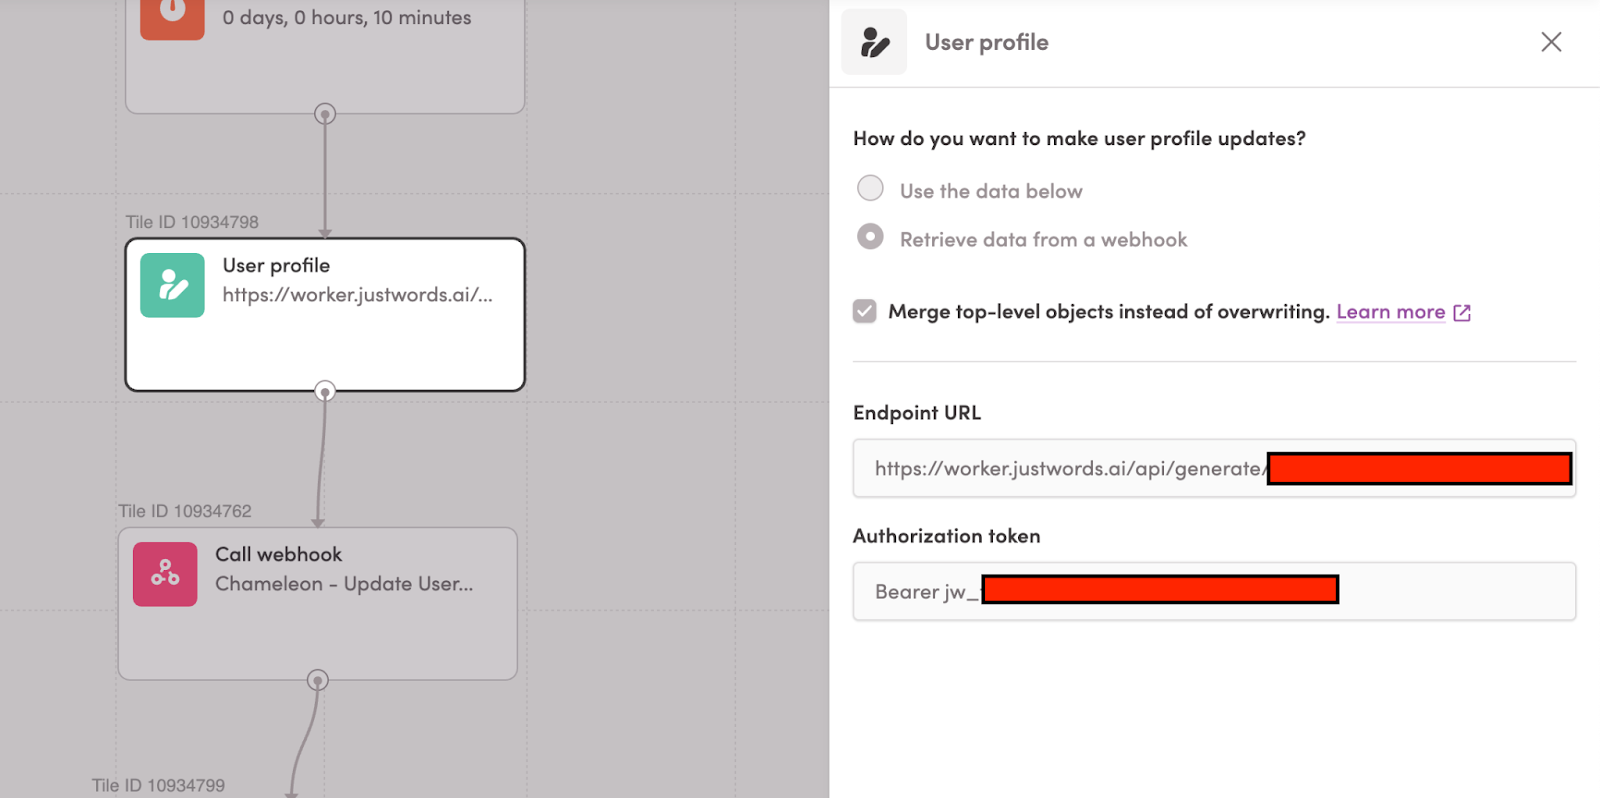
Task: Click the Tile ID 10934799 label
Action: pos(158,785)
